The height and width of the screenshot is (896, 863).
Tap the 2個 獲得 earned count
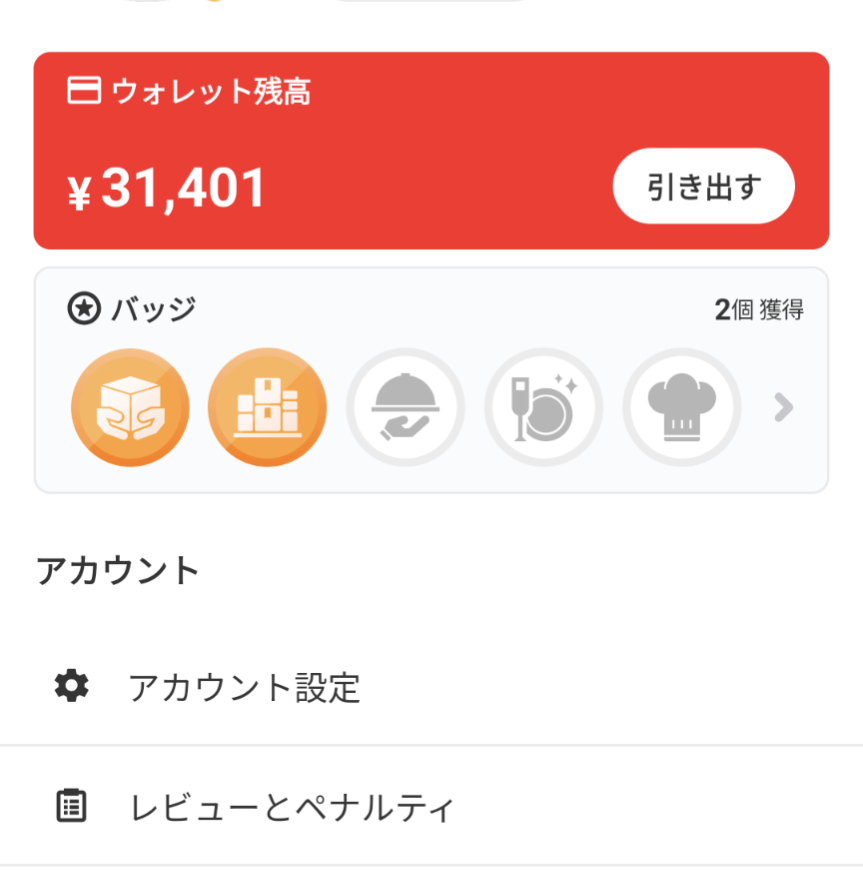759,310
